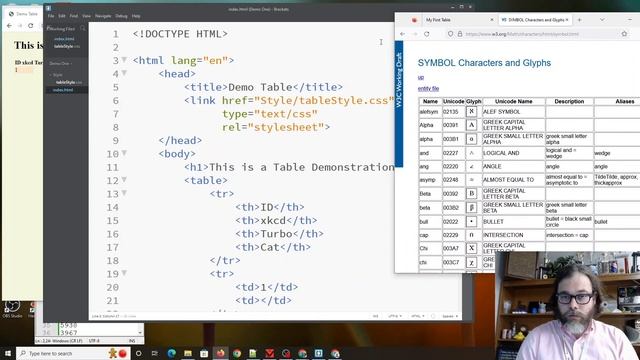Screen dimensions: 640x360
Task: Click the Cortana circle icon on taskbar
Action: pyautogui.click(x=138, y=353)
